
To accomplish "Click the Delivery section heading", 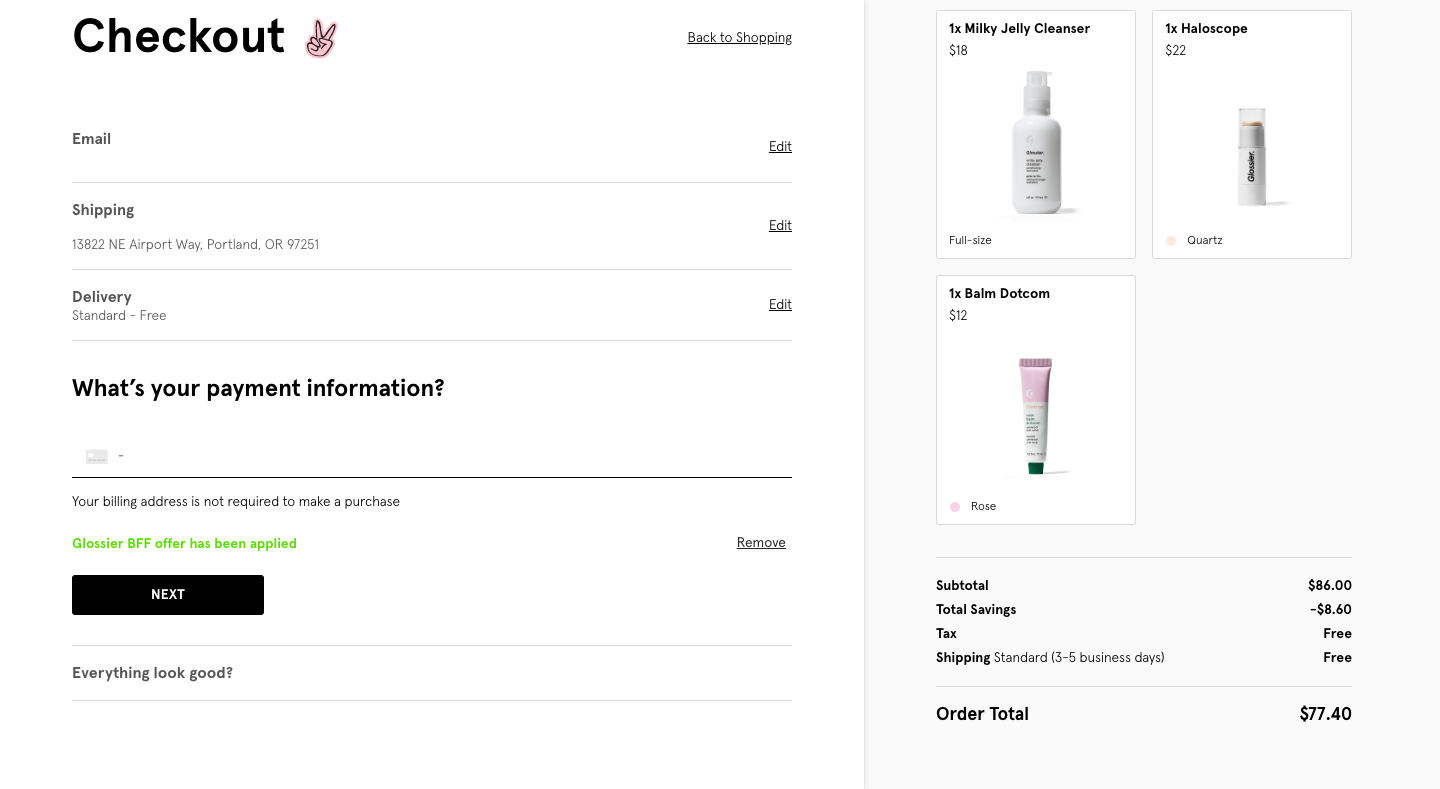I will [102, 297].
